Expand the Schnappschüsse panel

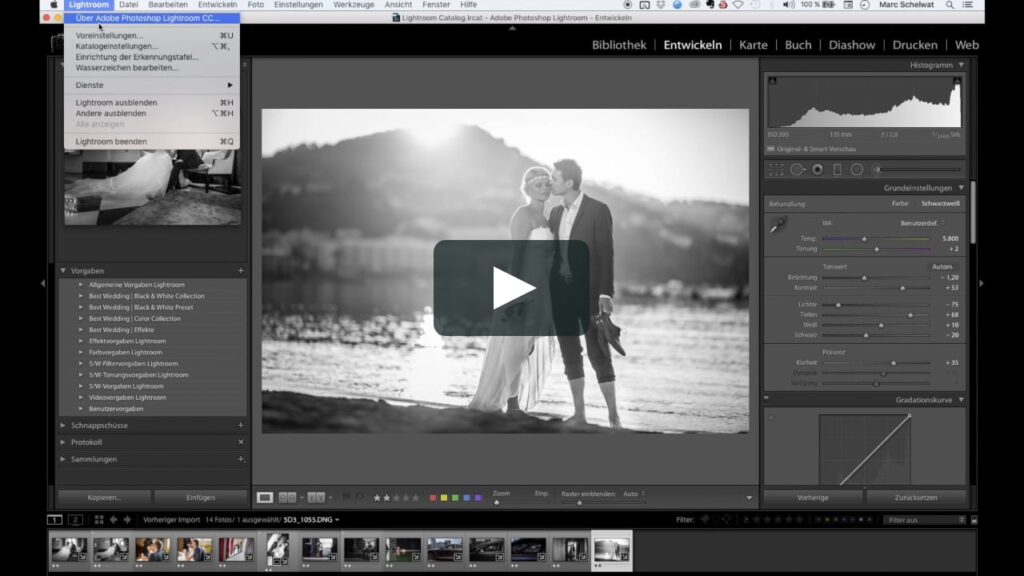63,425
